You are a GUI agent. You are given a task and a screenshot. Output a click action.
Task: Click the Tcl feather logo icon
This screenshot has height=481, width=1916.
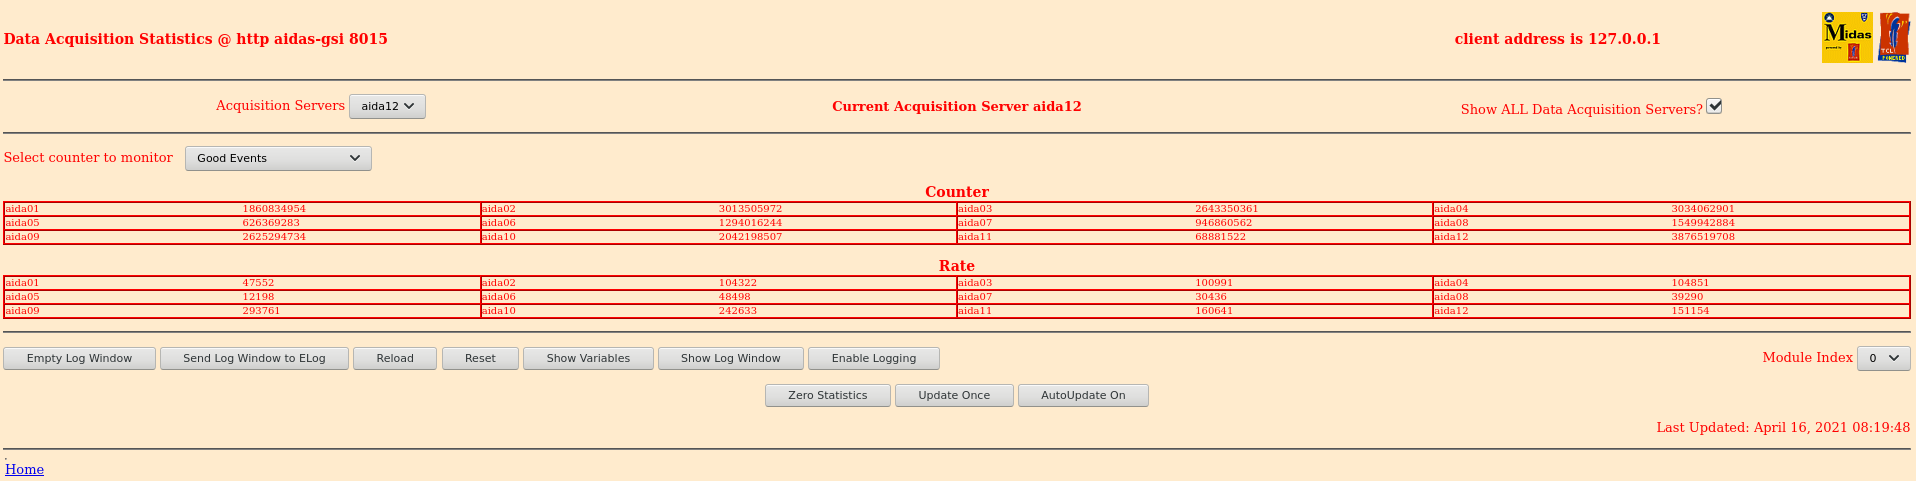click(1894, 38)
